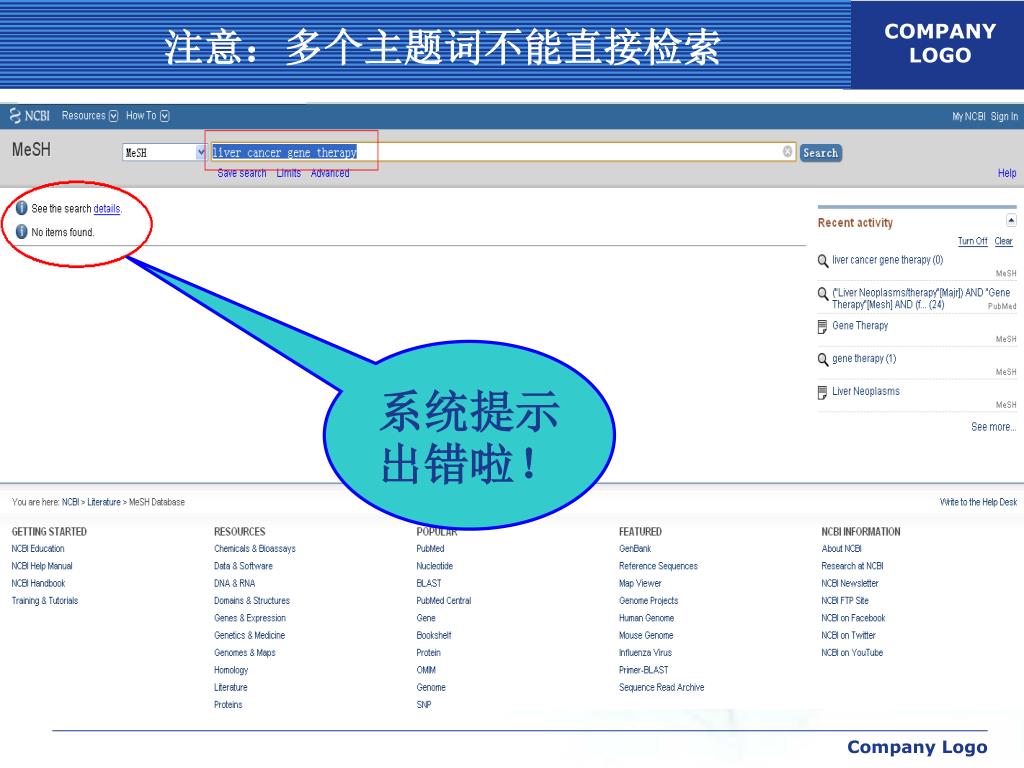Click Sign In link
Image resolution: width=1024 pixels, height=768 pixels.
point(1004,116)
